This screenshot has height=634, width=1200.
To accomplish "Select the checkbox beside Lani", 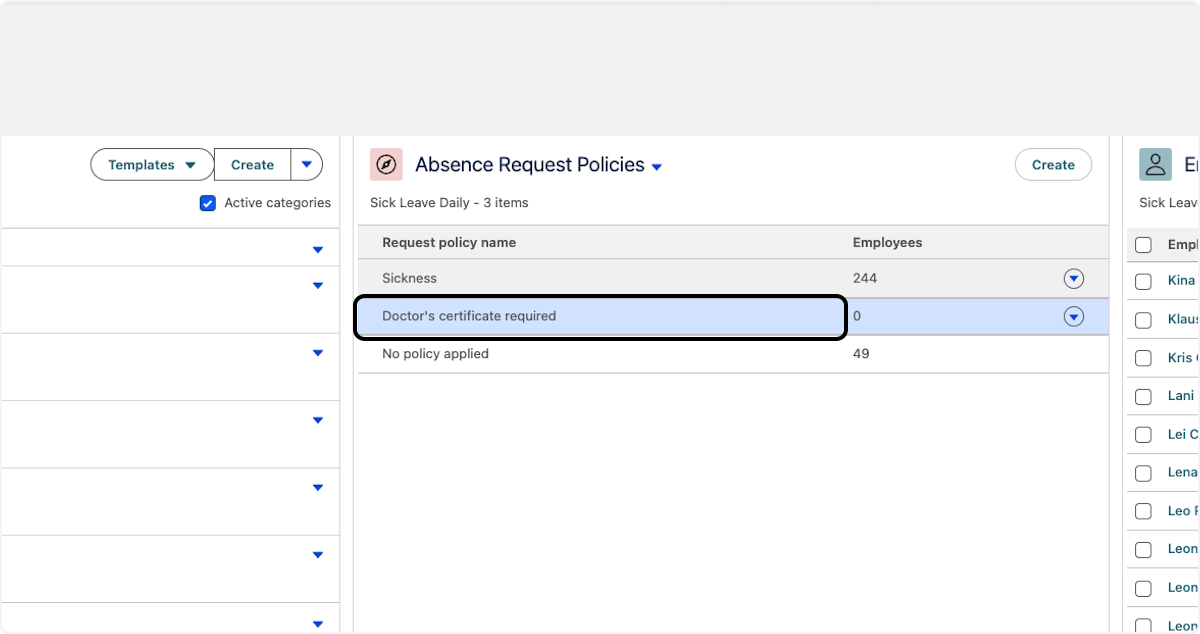I will point(1143,397).
